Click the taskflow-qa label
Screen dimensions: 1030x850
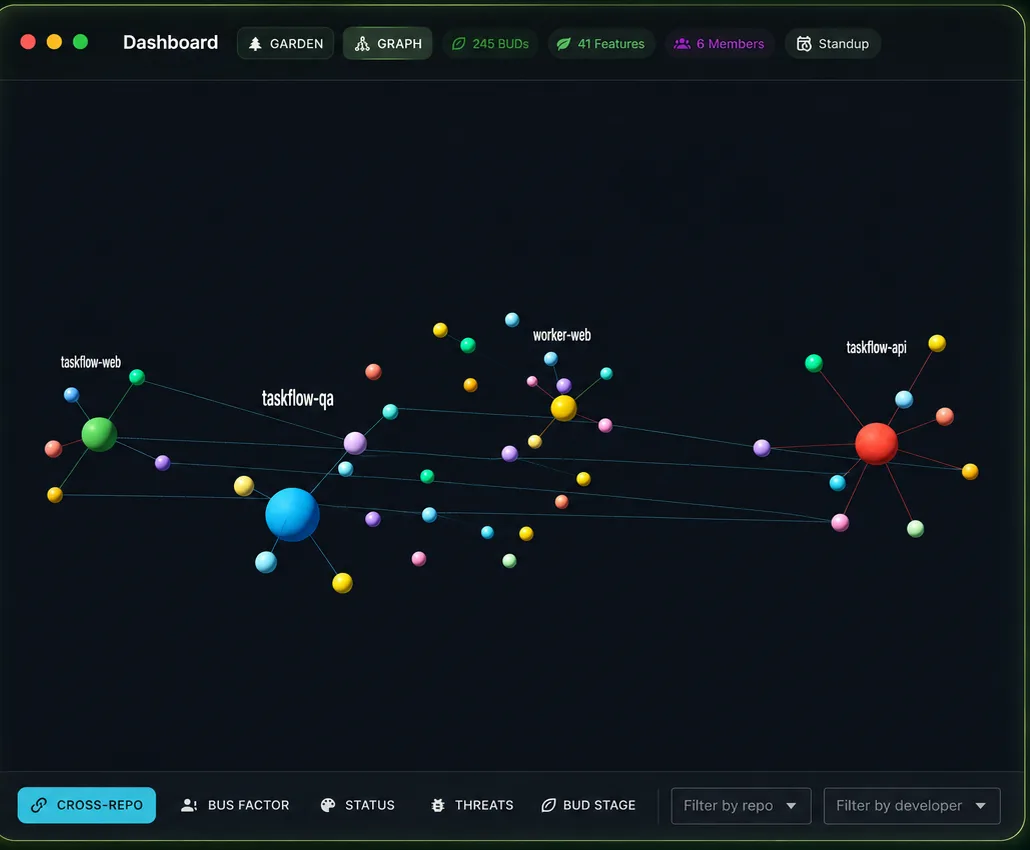tap(298, 398)
